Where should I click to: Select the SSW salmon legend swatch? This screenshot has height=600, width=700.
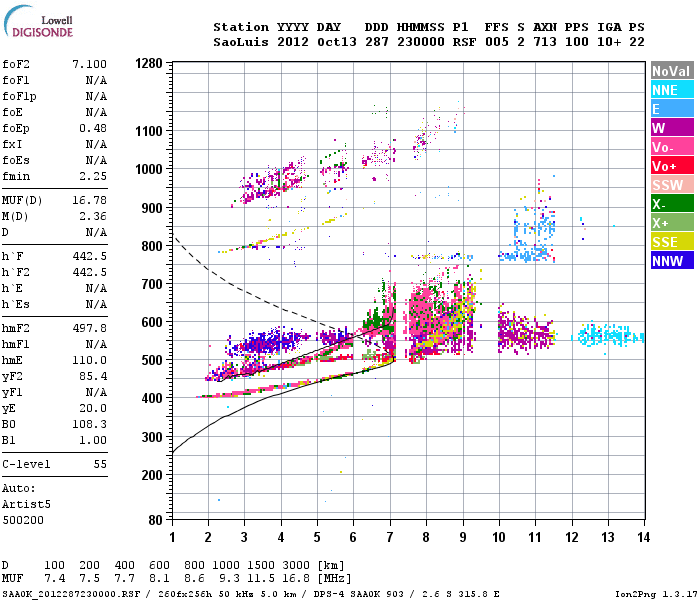click(x=672, y=185)
